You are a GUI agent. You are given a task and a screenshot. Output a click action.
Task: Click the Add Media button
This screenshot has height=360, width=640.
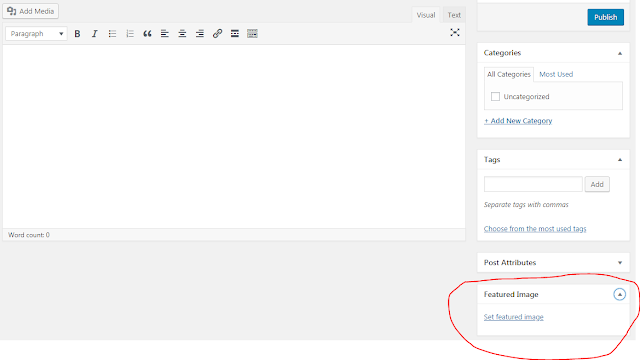point(31,11)
